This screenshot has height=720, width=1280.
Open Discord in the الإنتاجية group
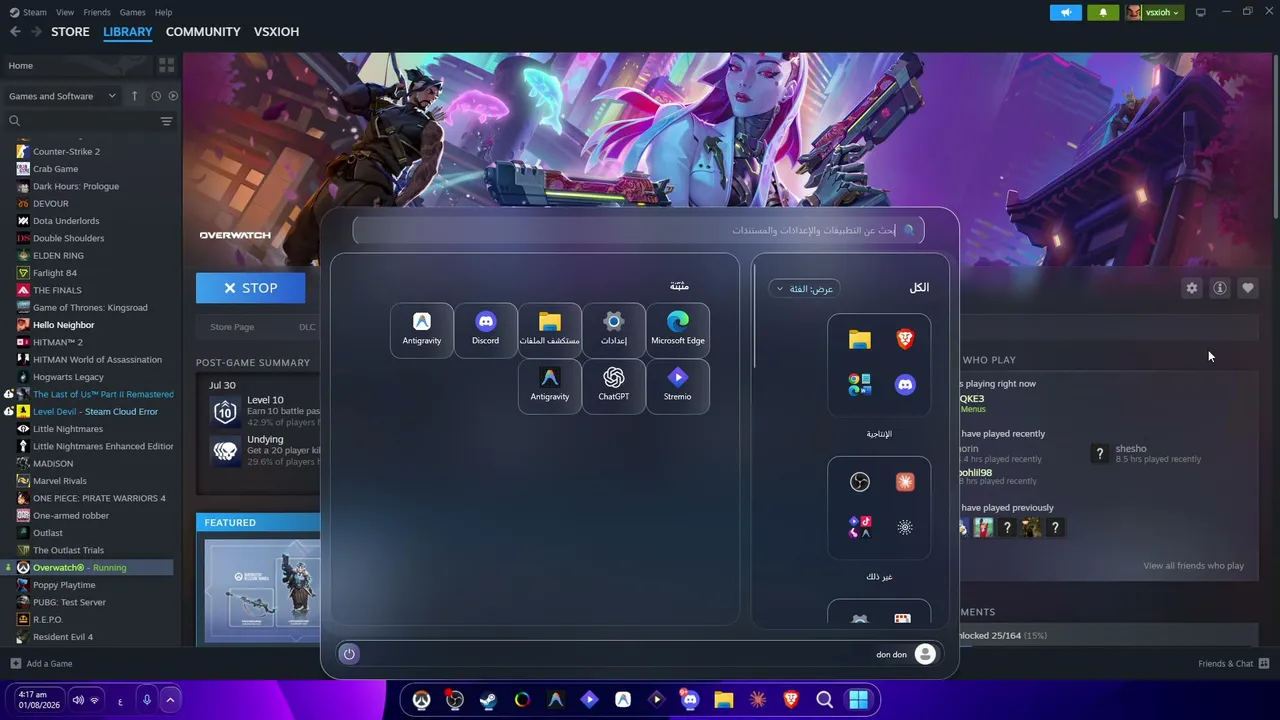tap(905, 385)
